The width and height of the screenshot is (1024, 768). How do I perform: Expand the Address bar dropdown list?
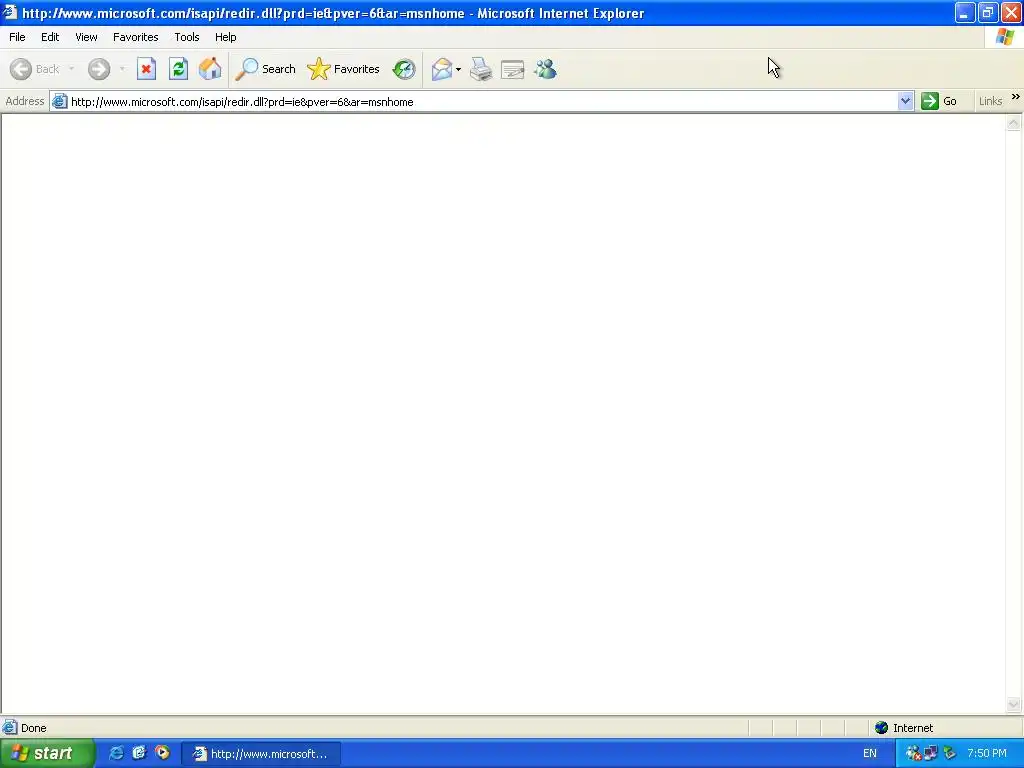(905, 101)
